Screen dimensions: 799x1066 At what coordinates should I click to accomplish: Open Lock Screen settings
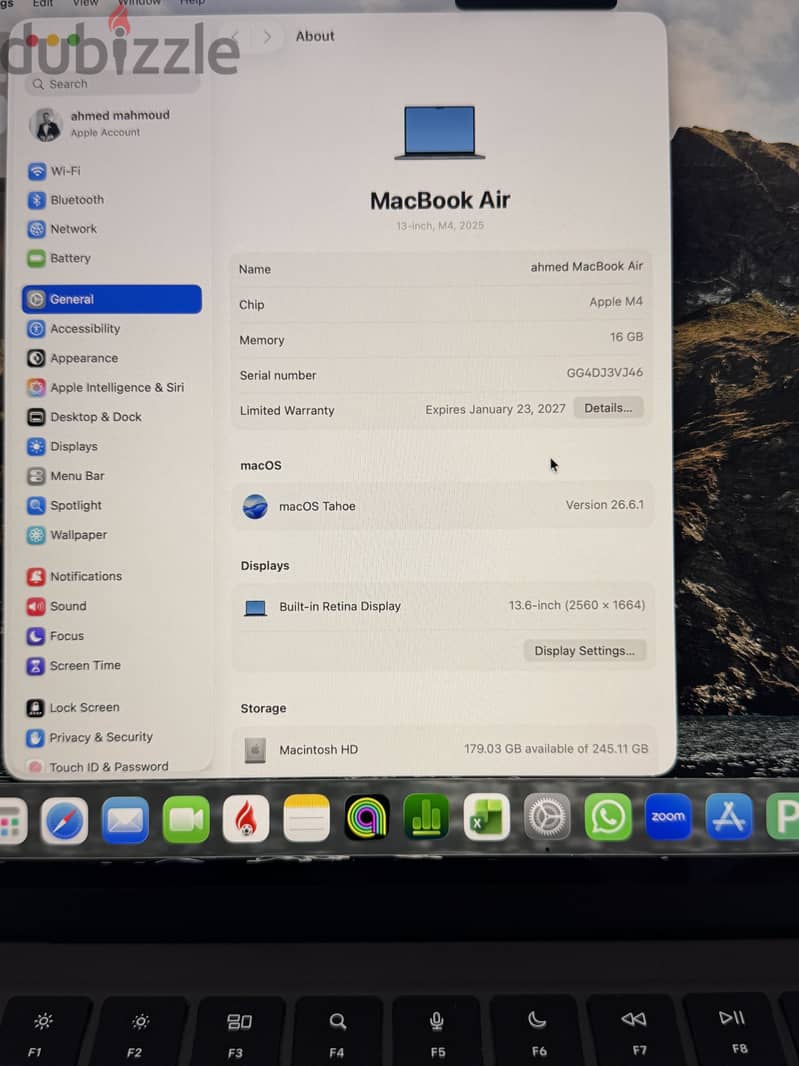(x=73, y=708)
